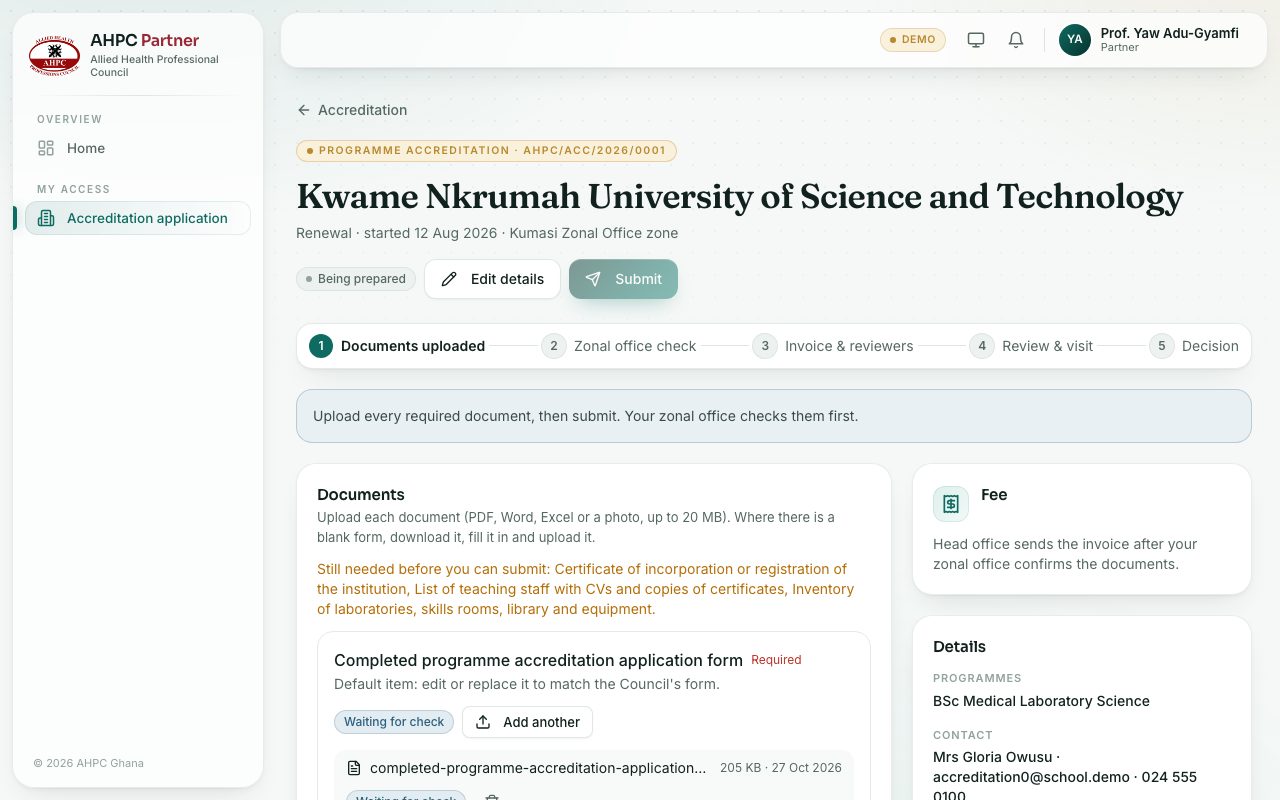Click the Still needed before submit warning
This screenshot has width=1280, height=800.
tap(585, 589)
